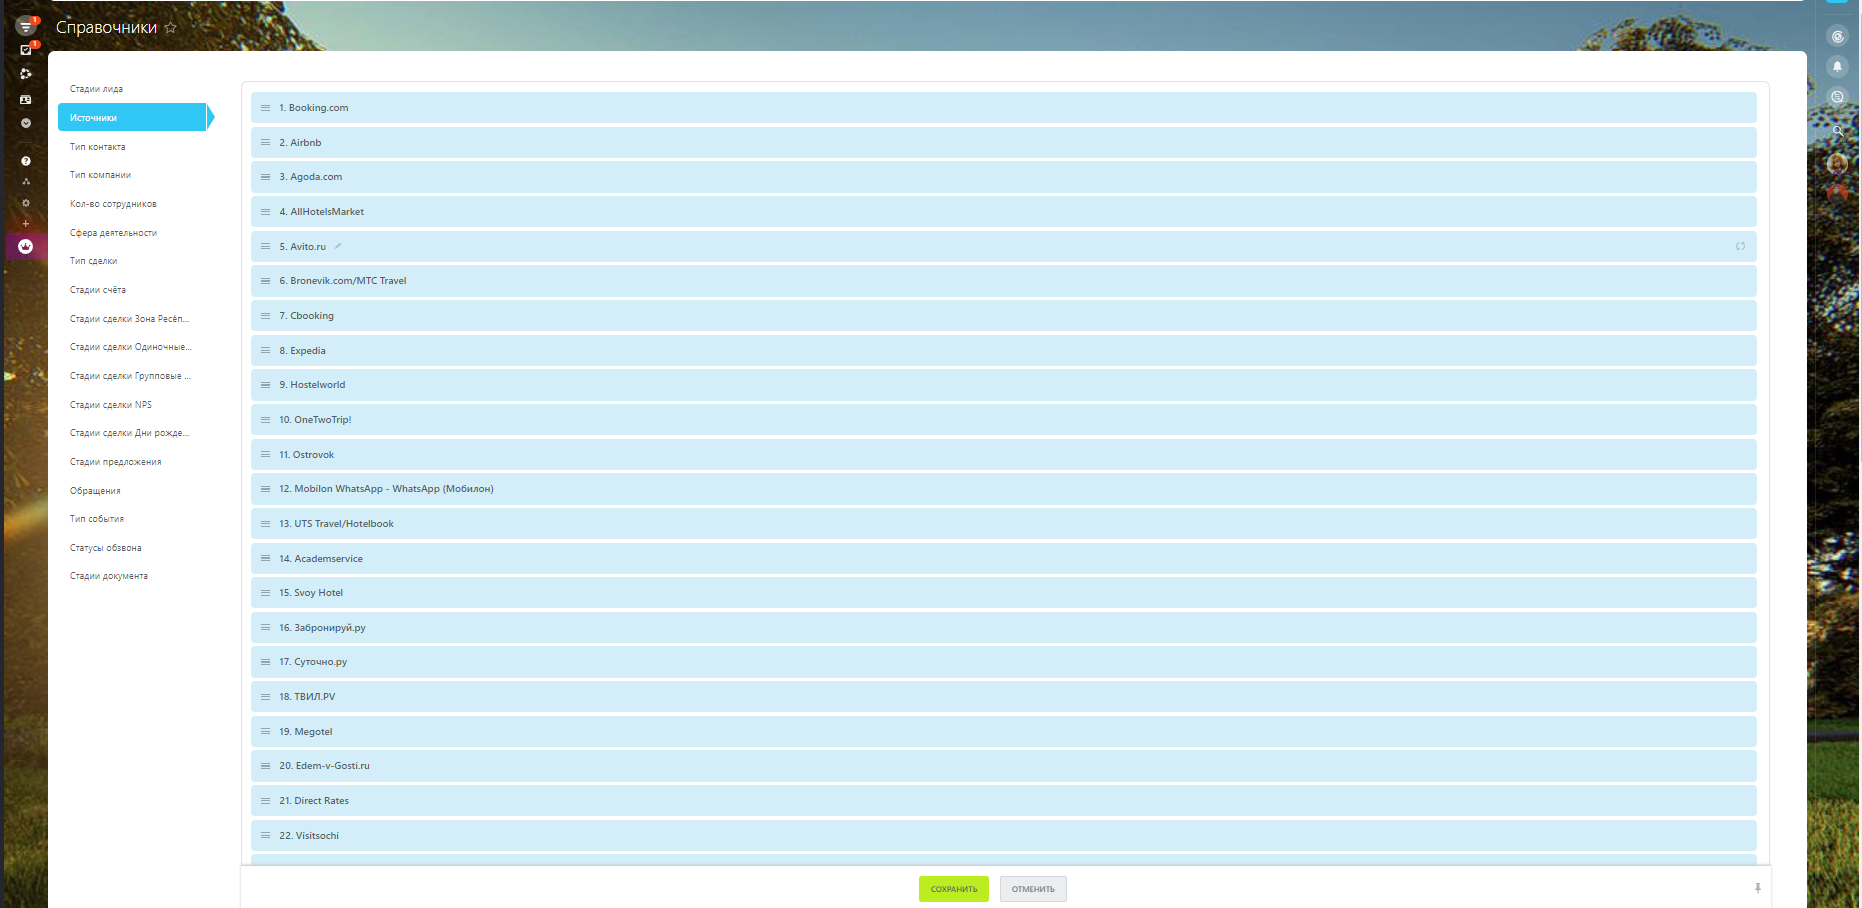Open the tasks checkbox icon in left rail
The height and width of the screenshot is (908, 1862).
pos(26,50)
